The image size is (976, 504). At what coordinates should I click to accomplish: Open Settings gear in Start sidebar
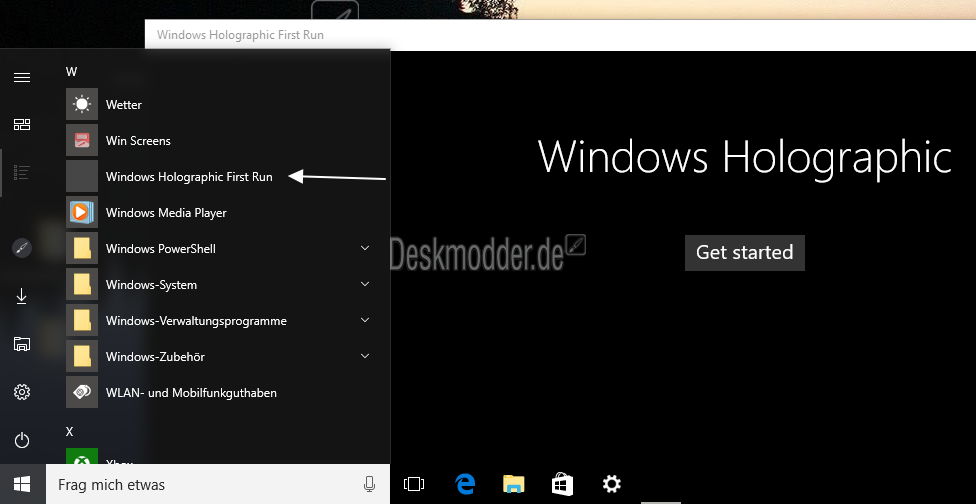coord(22,392)
